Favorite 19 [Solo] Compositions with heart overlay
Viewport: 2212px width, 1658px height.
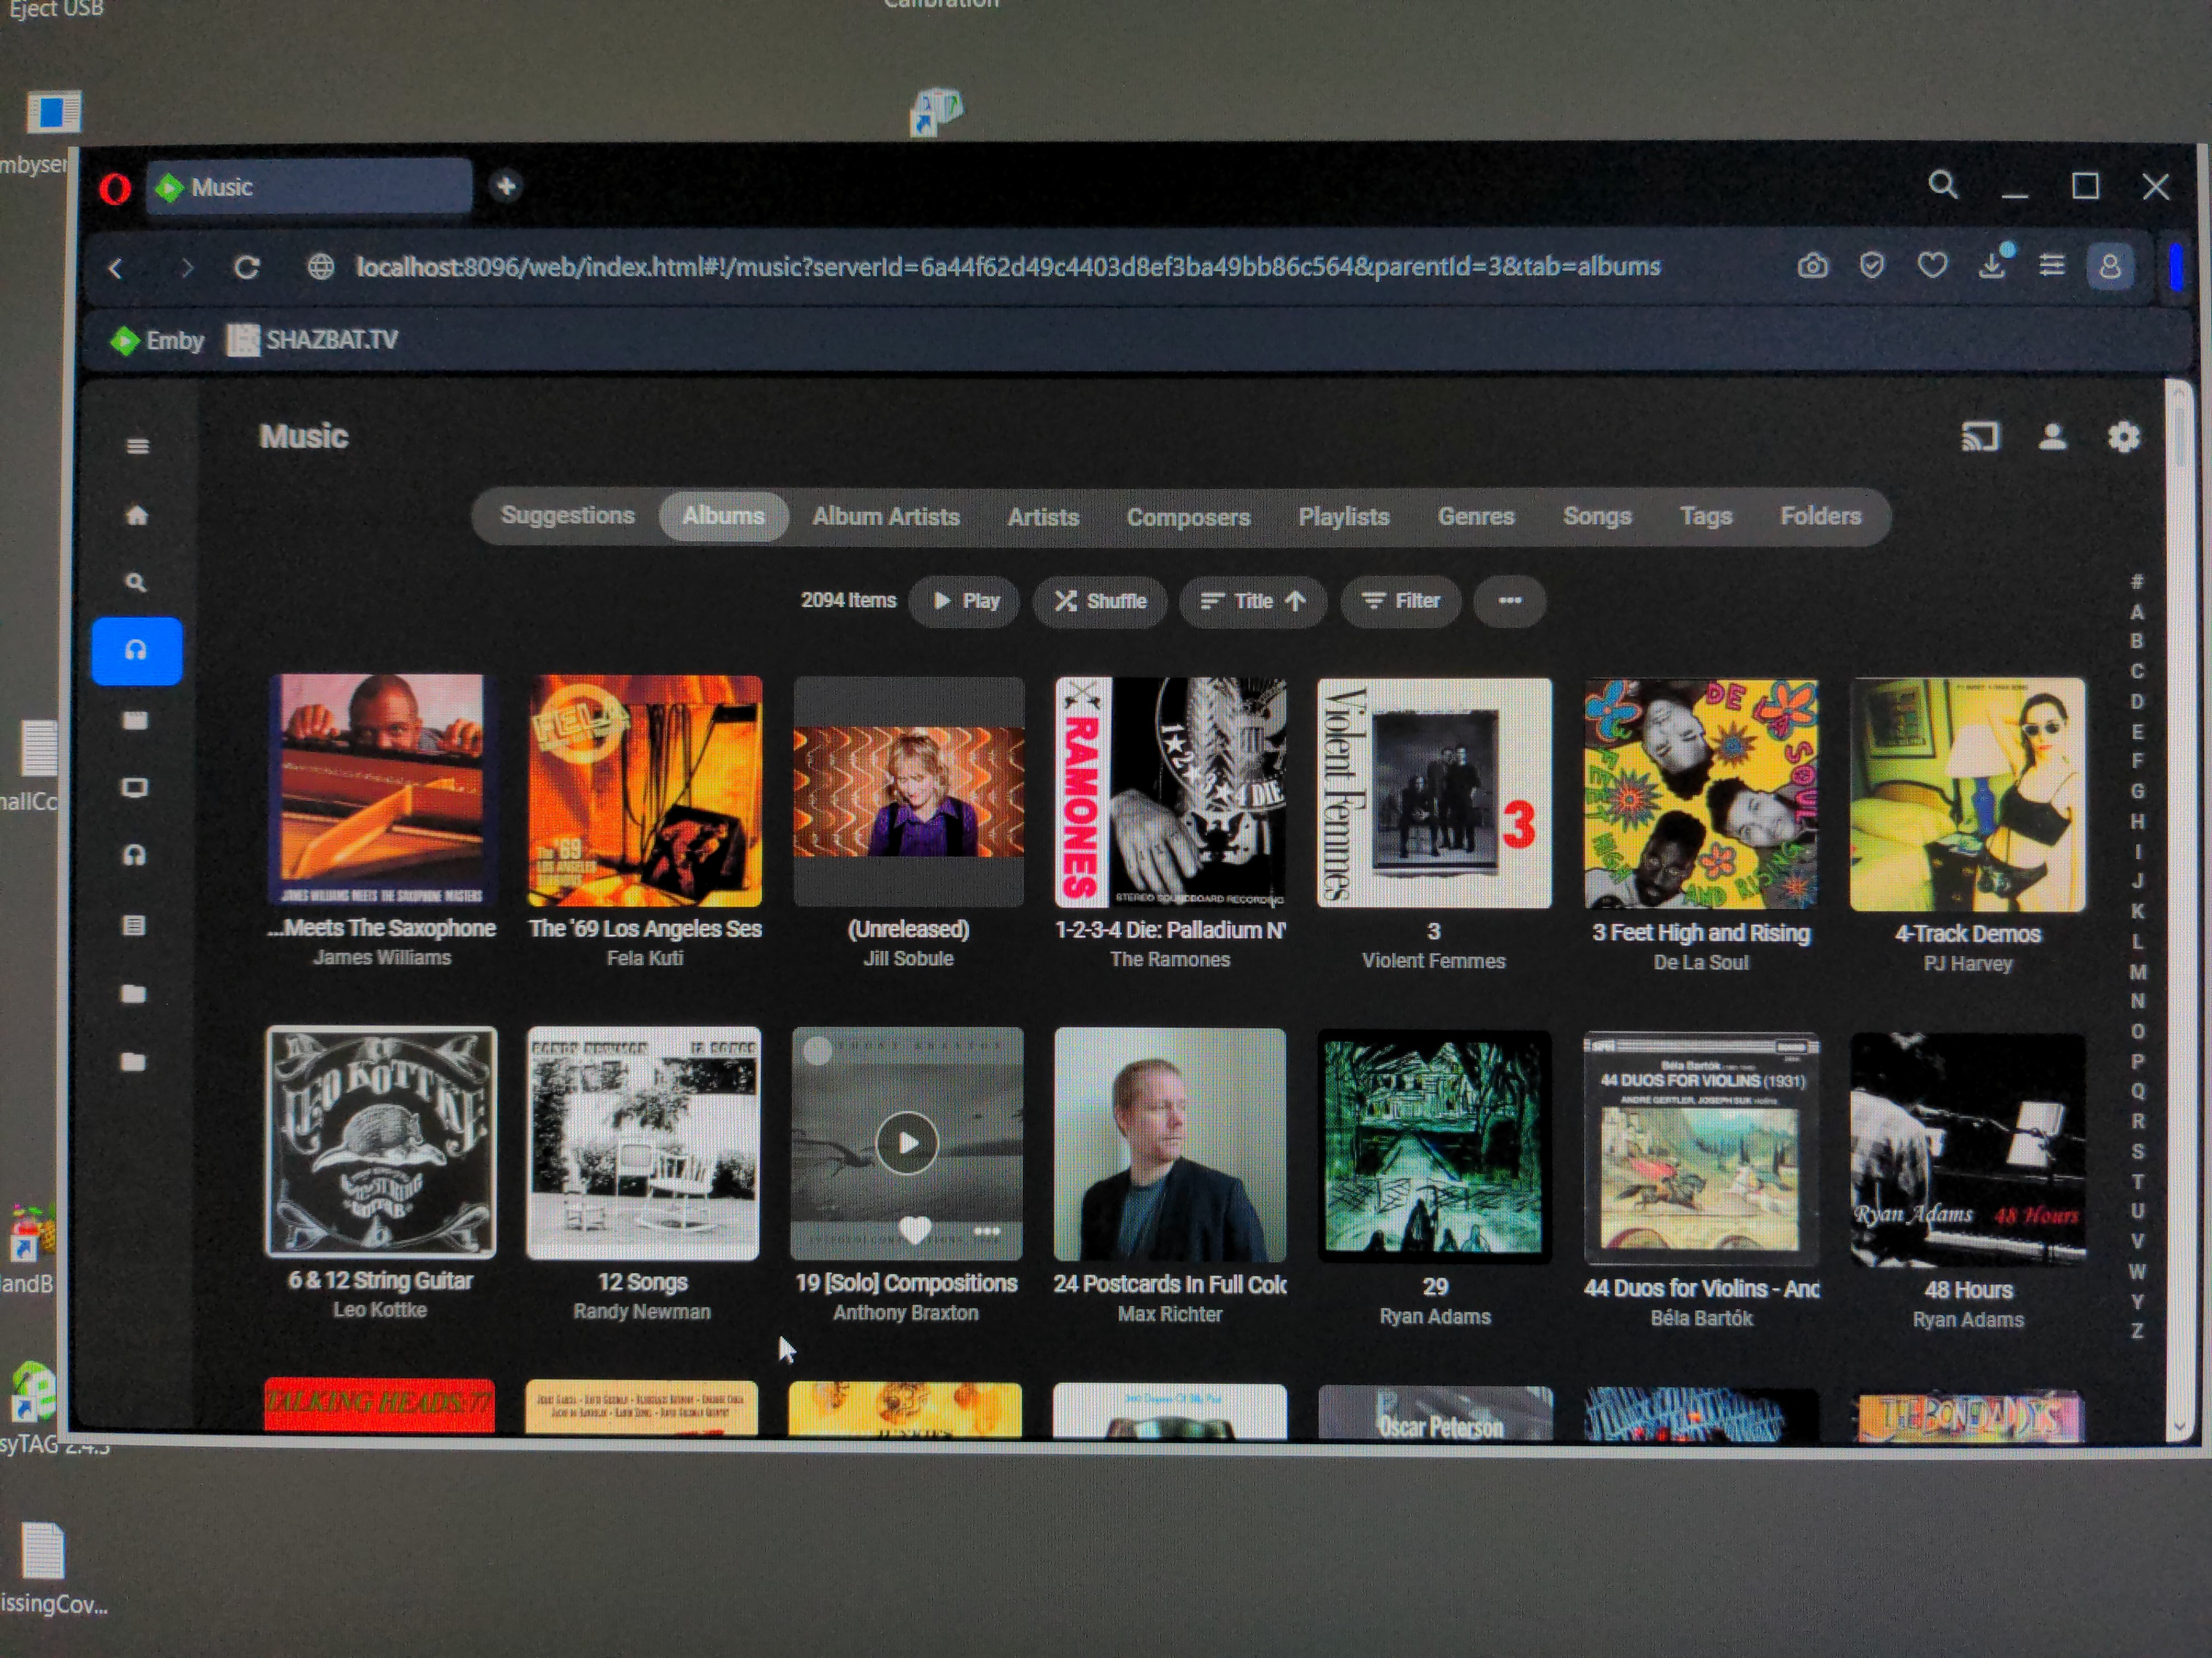[x=914, y=1230]
